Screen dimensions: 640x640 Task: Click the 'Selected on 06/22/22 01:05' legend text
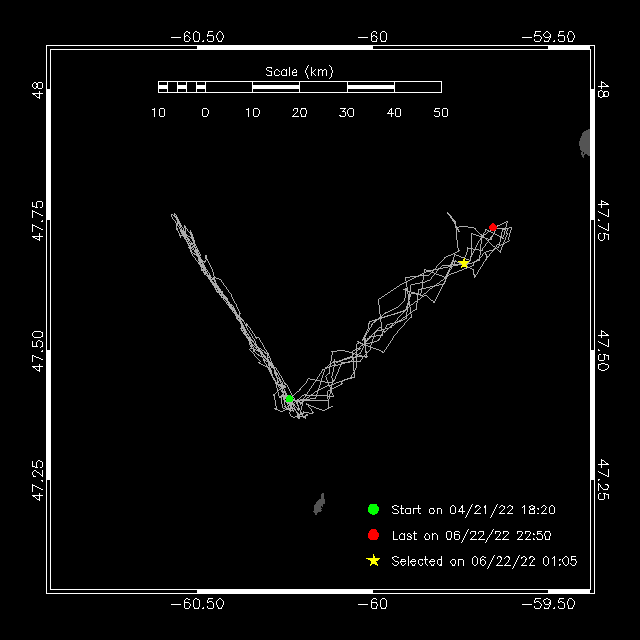click(x=484, y=561)
